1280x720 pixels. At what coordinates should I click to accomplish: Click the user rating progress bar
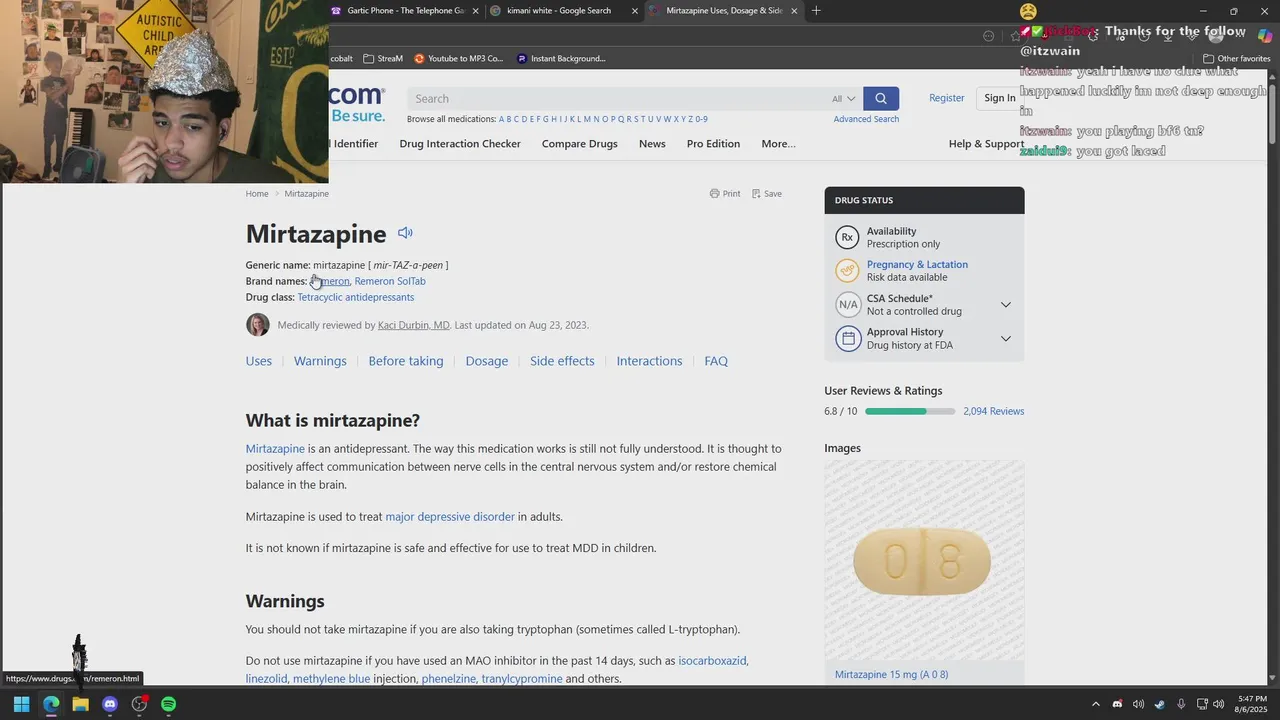(910, 411)
